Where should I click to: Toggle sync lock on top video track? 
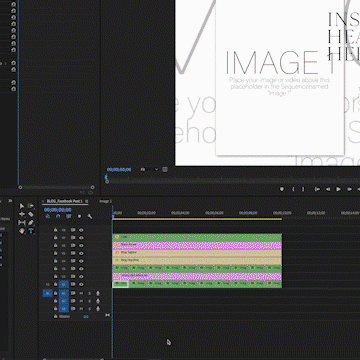pyautogui.click(x=73, y=230)
